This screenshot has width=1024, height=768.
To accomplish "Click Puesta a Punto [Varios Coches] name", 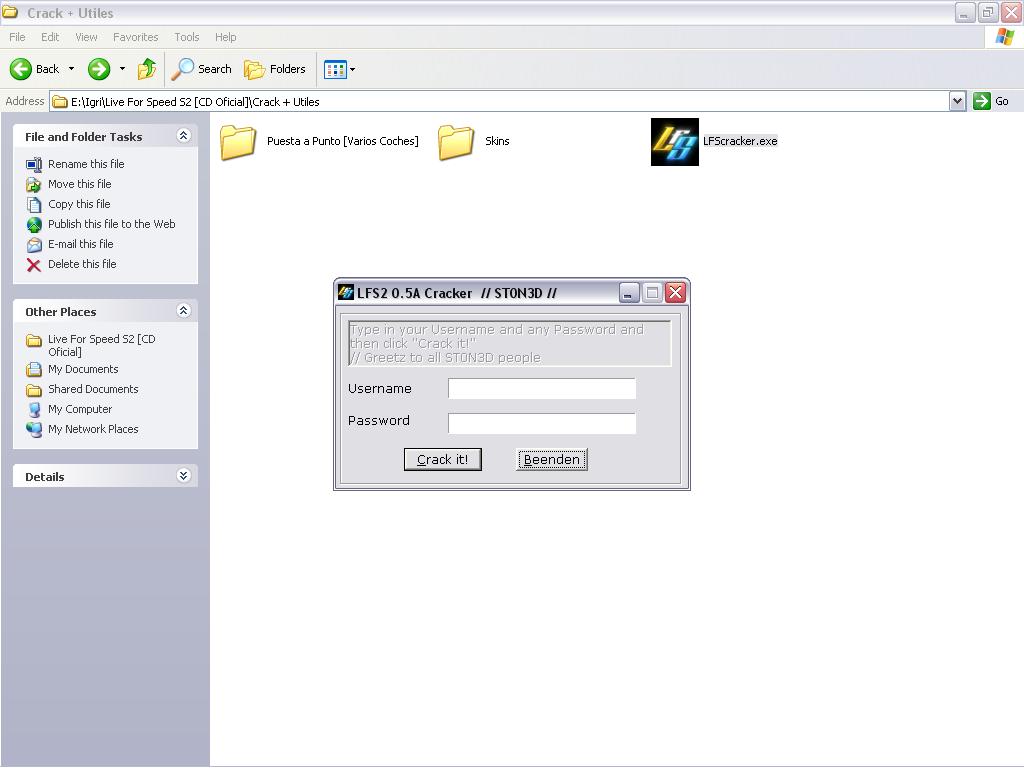I will point(342,141).
